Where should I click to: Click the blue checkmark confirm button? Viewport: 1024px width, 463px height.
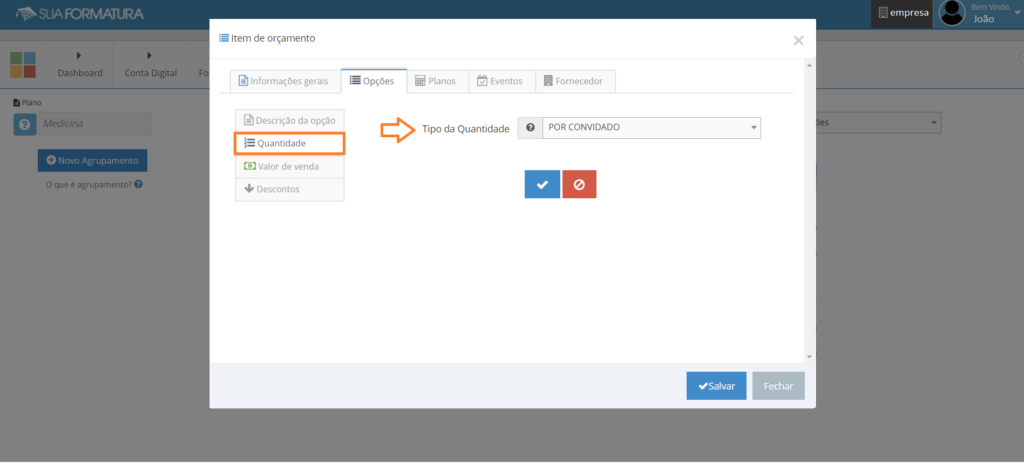point(542,184)
